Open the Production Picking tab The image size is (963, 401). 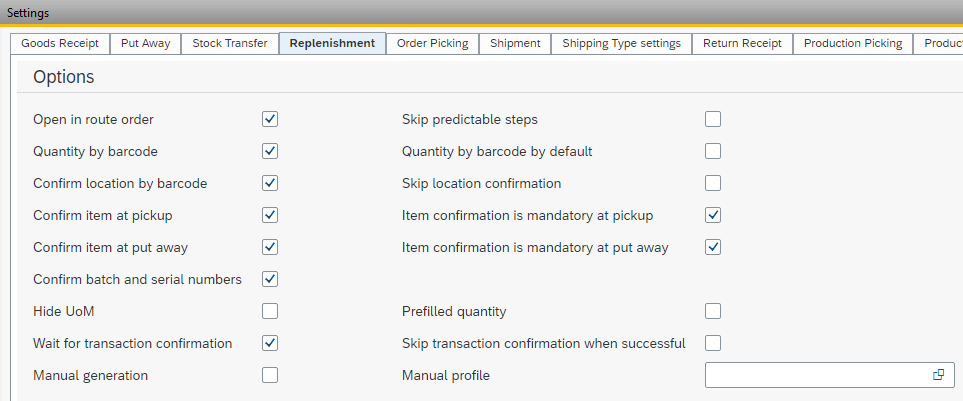tap(853, 43)
